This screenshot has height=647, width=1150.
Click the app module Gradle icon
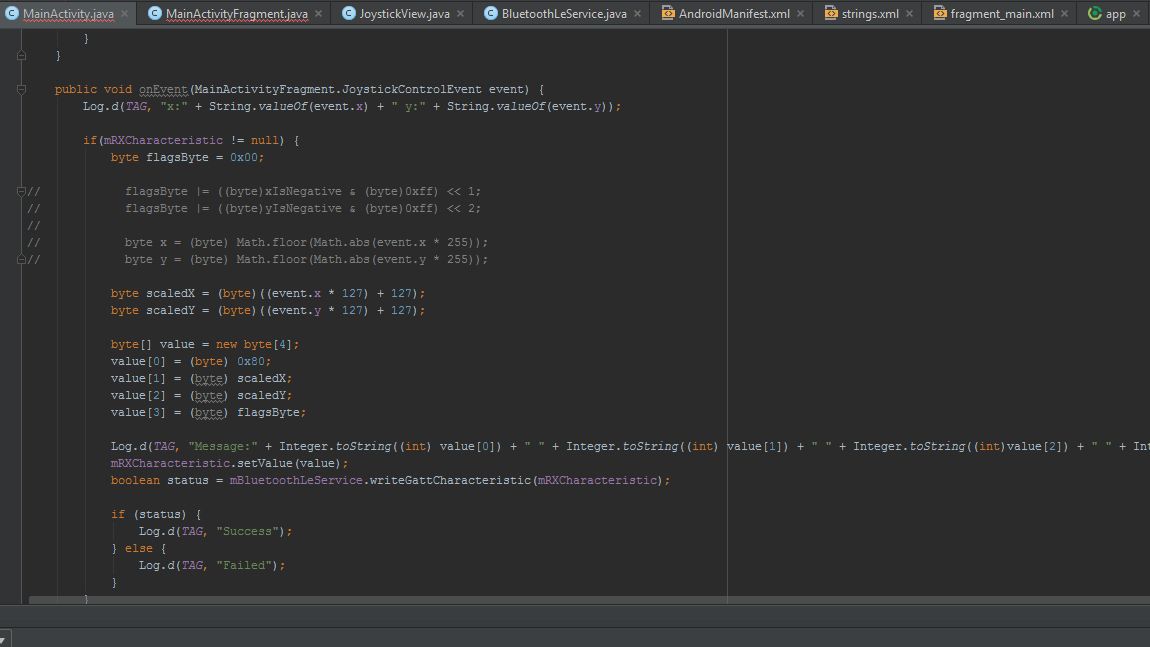pos(1094,13)
